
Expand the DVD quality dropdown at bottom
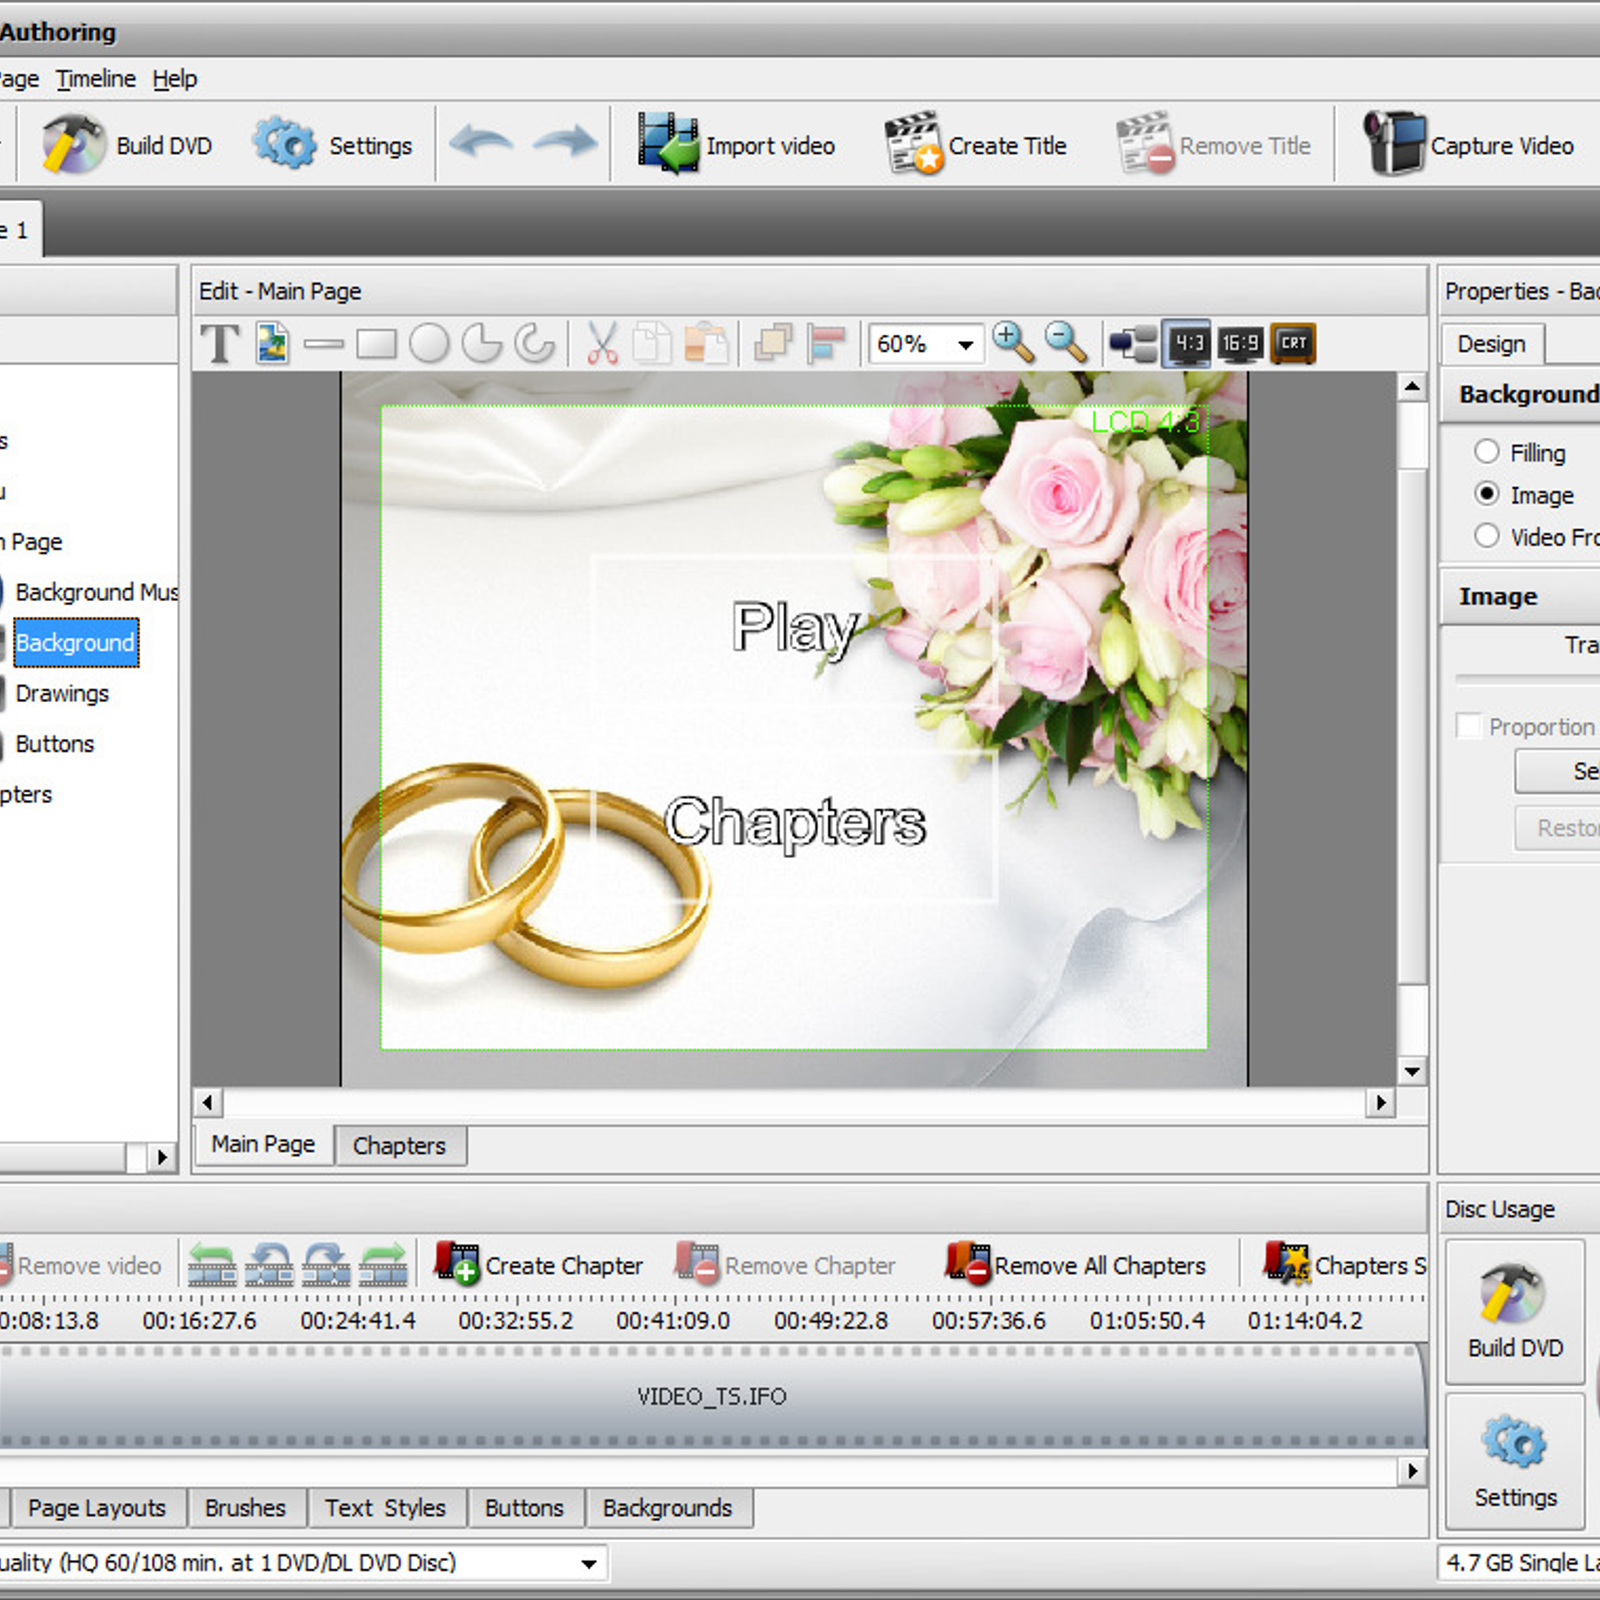click(x=589, y=1563)
